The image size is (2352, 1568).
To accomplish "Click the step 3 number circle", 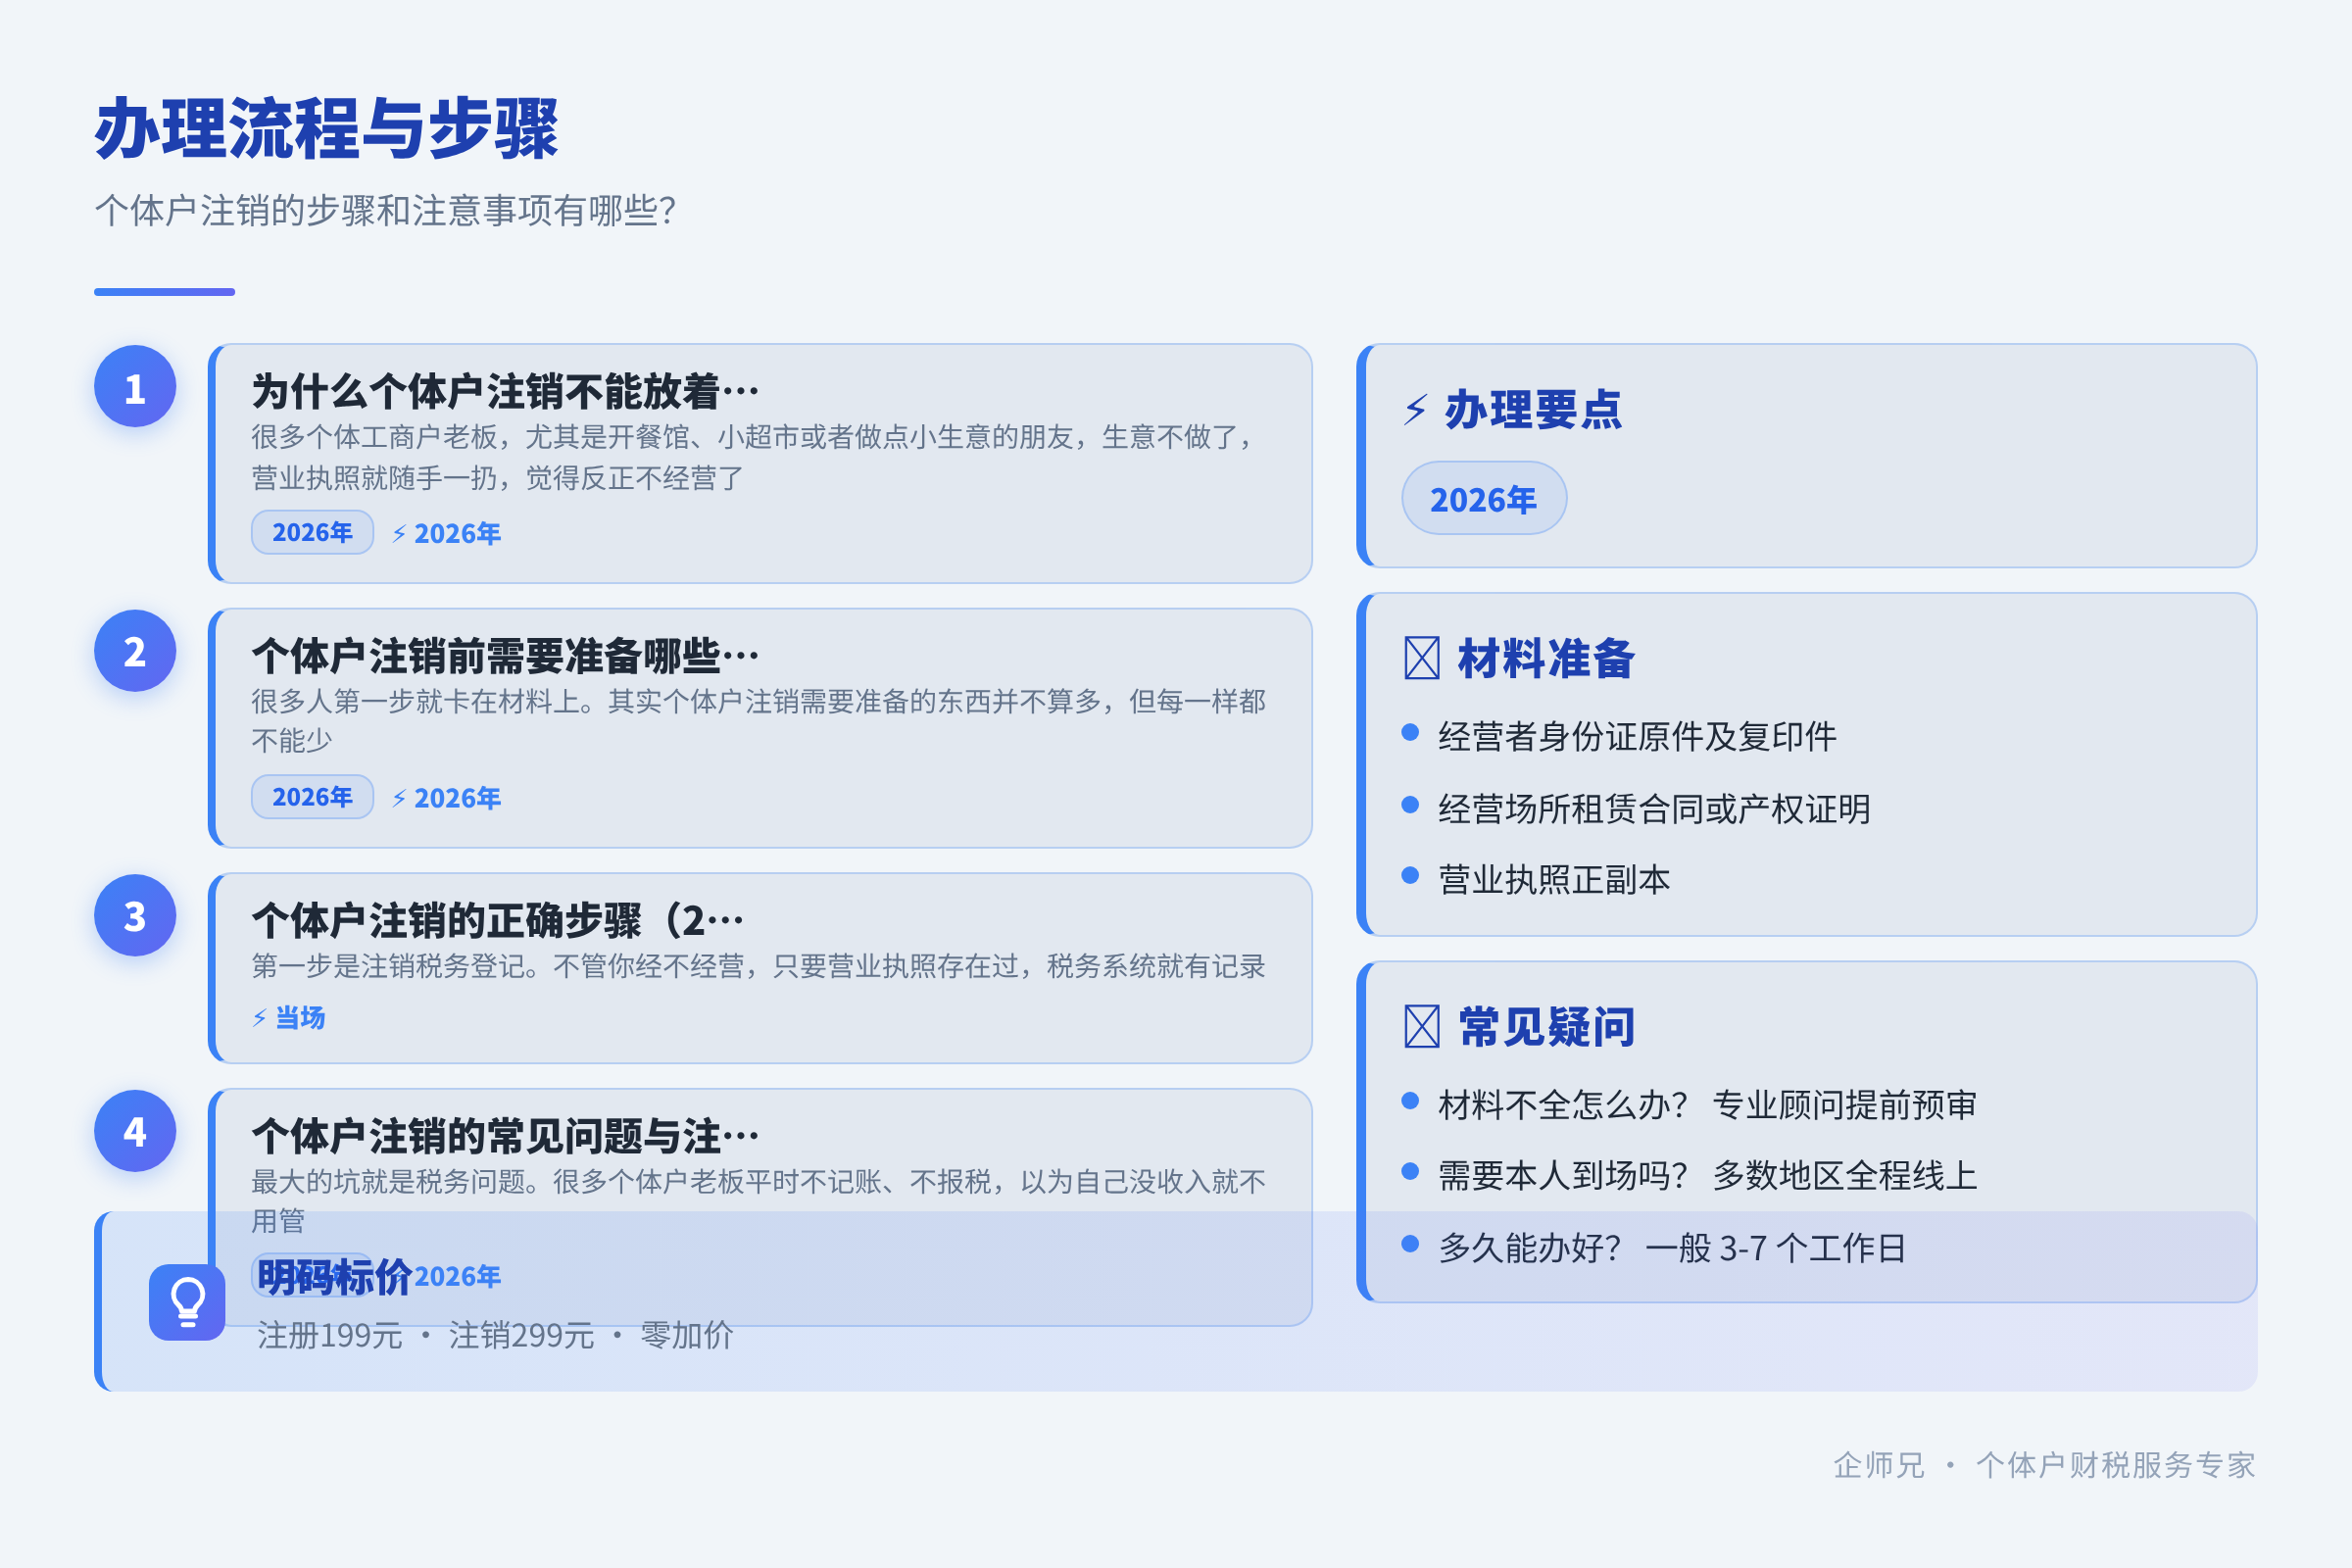I will pyautogui.click(x=135, y=916).
